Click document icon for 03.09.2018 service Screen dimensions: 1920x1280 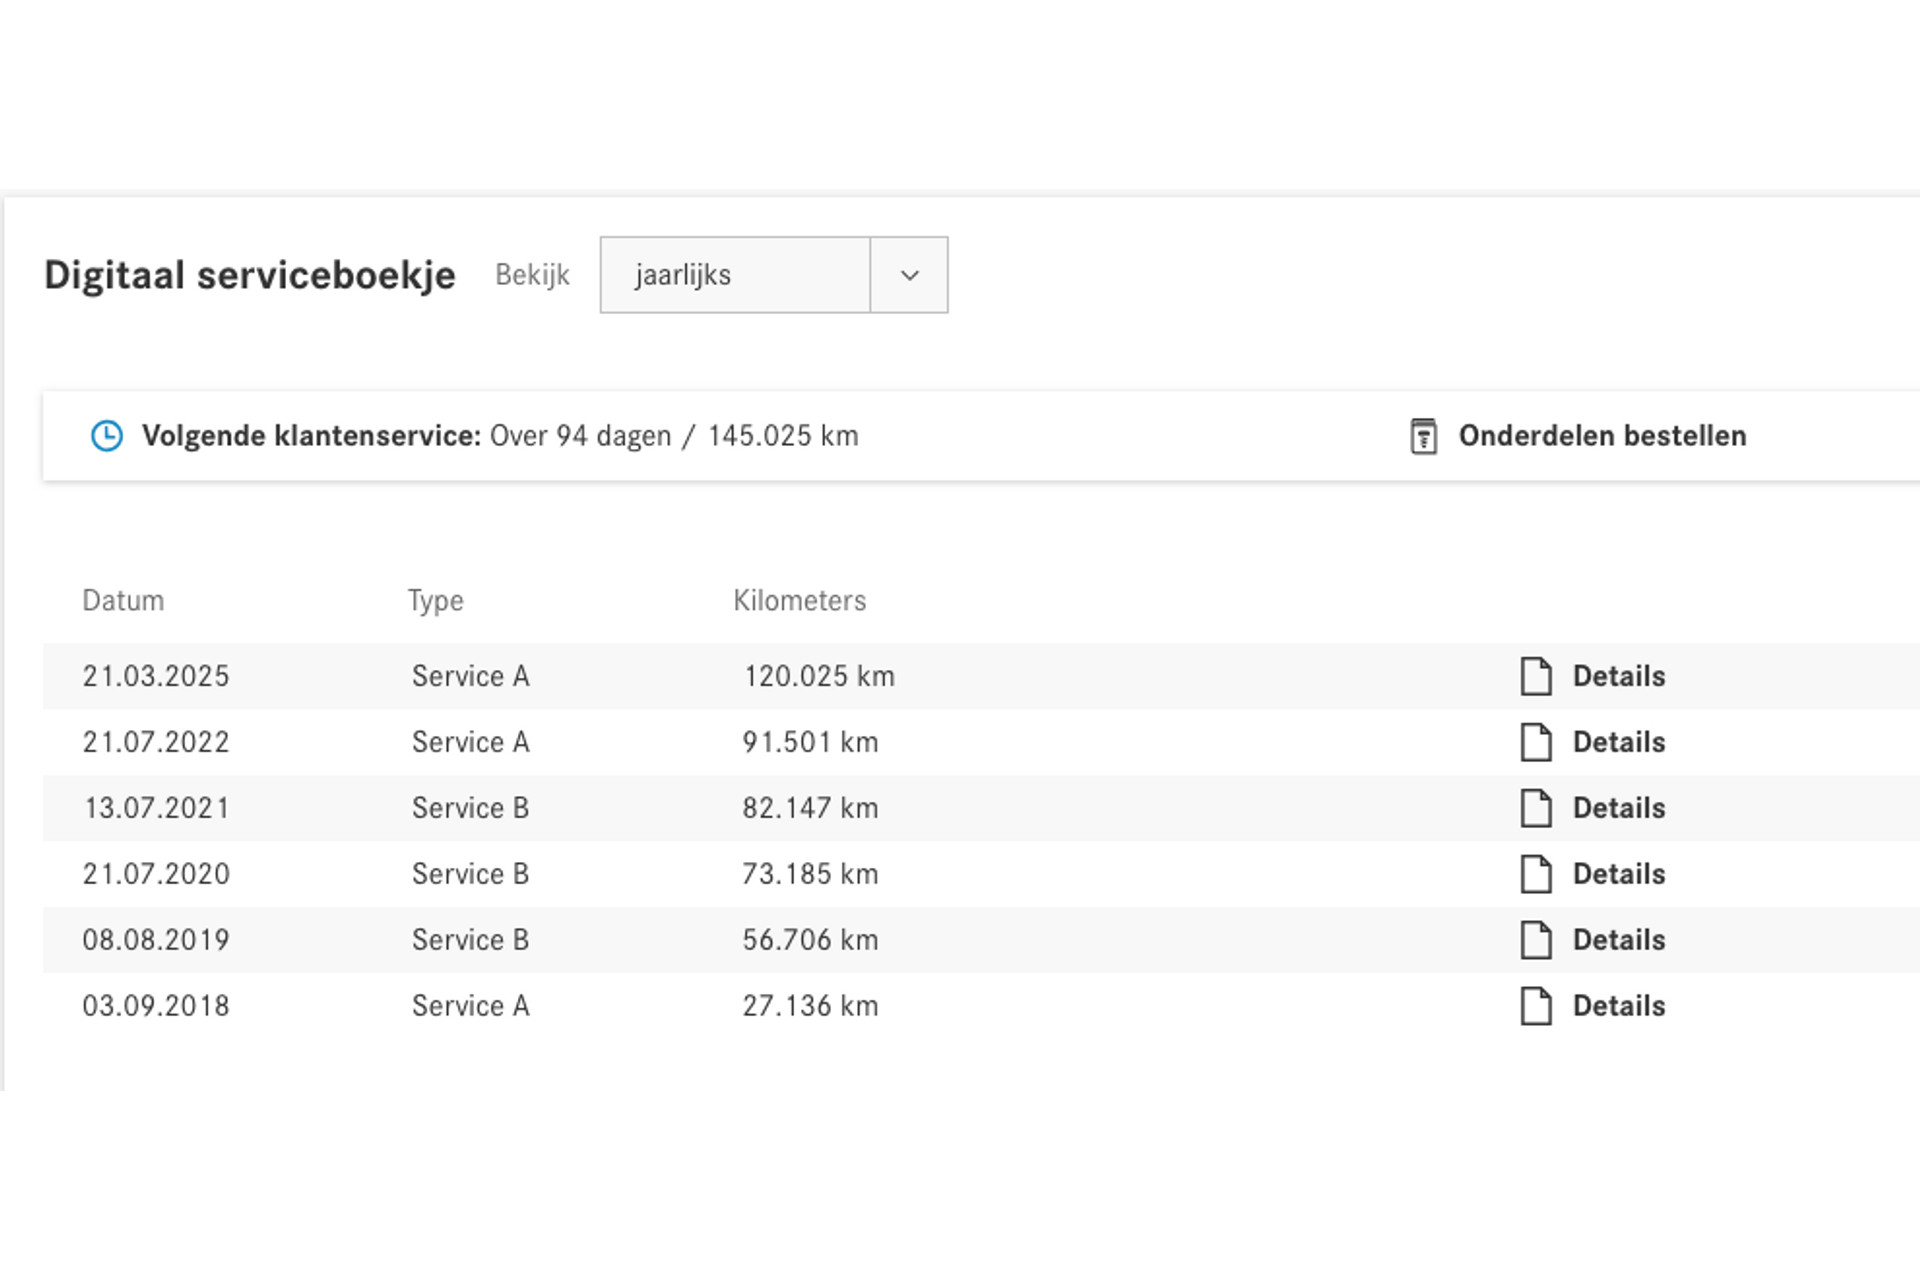tap(1536, 1006)
